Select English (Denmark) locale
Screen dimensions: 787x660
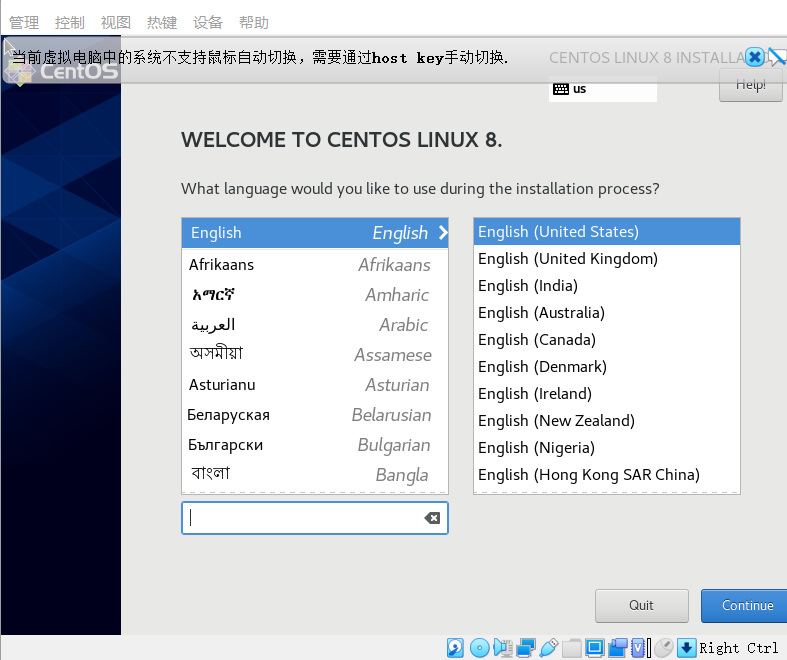coord(607,367)
